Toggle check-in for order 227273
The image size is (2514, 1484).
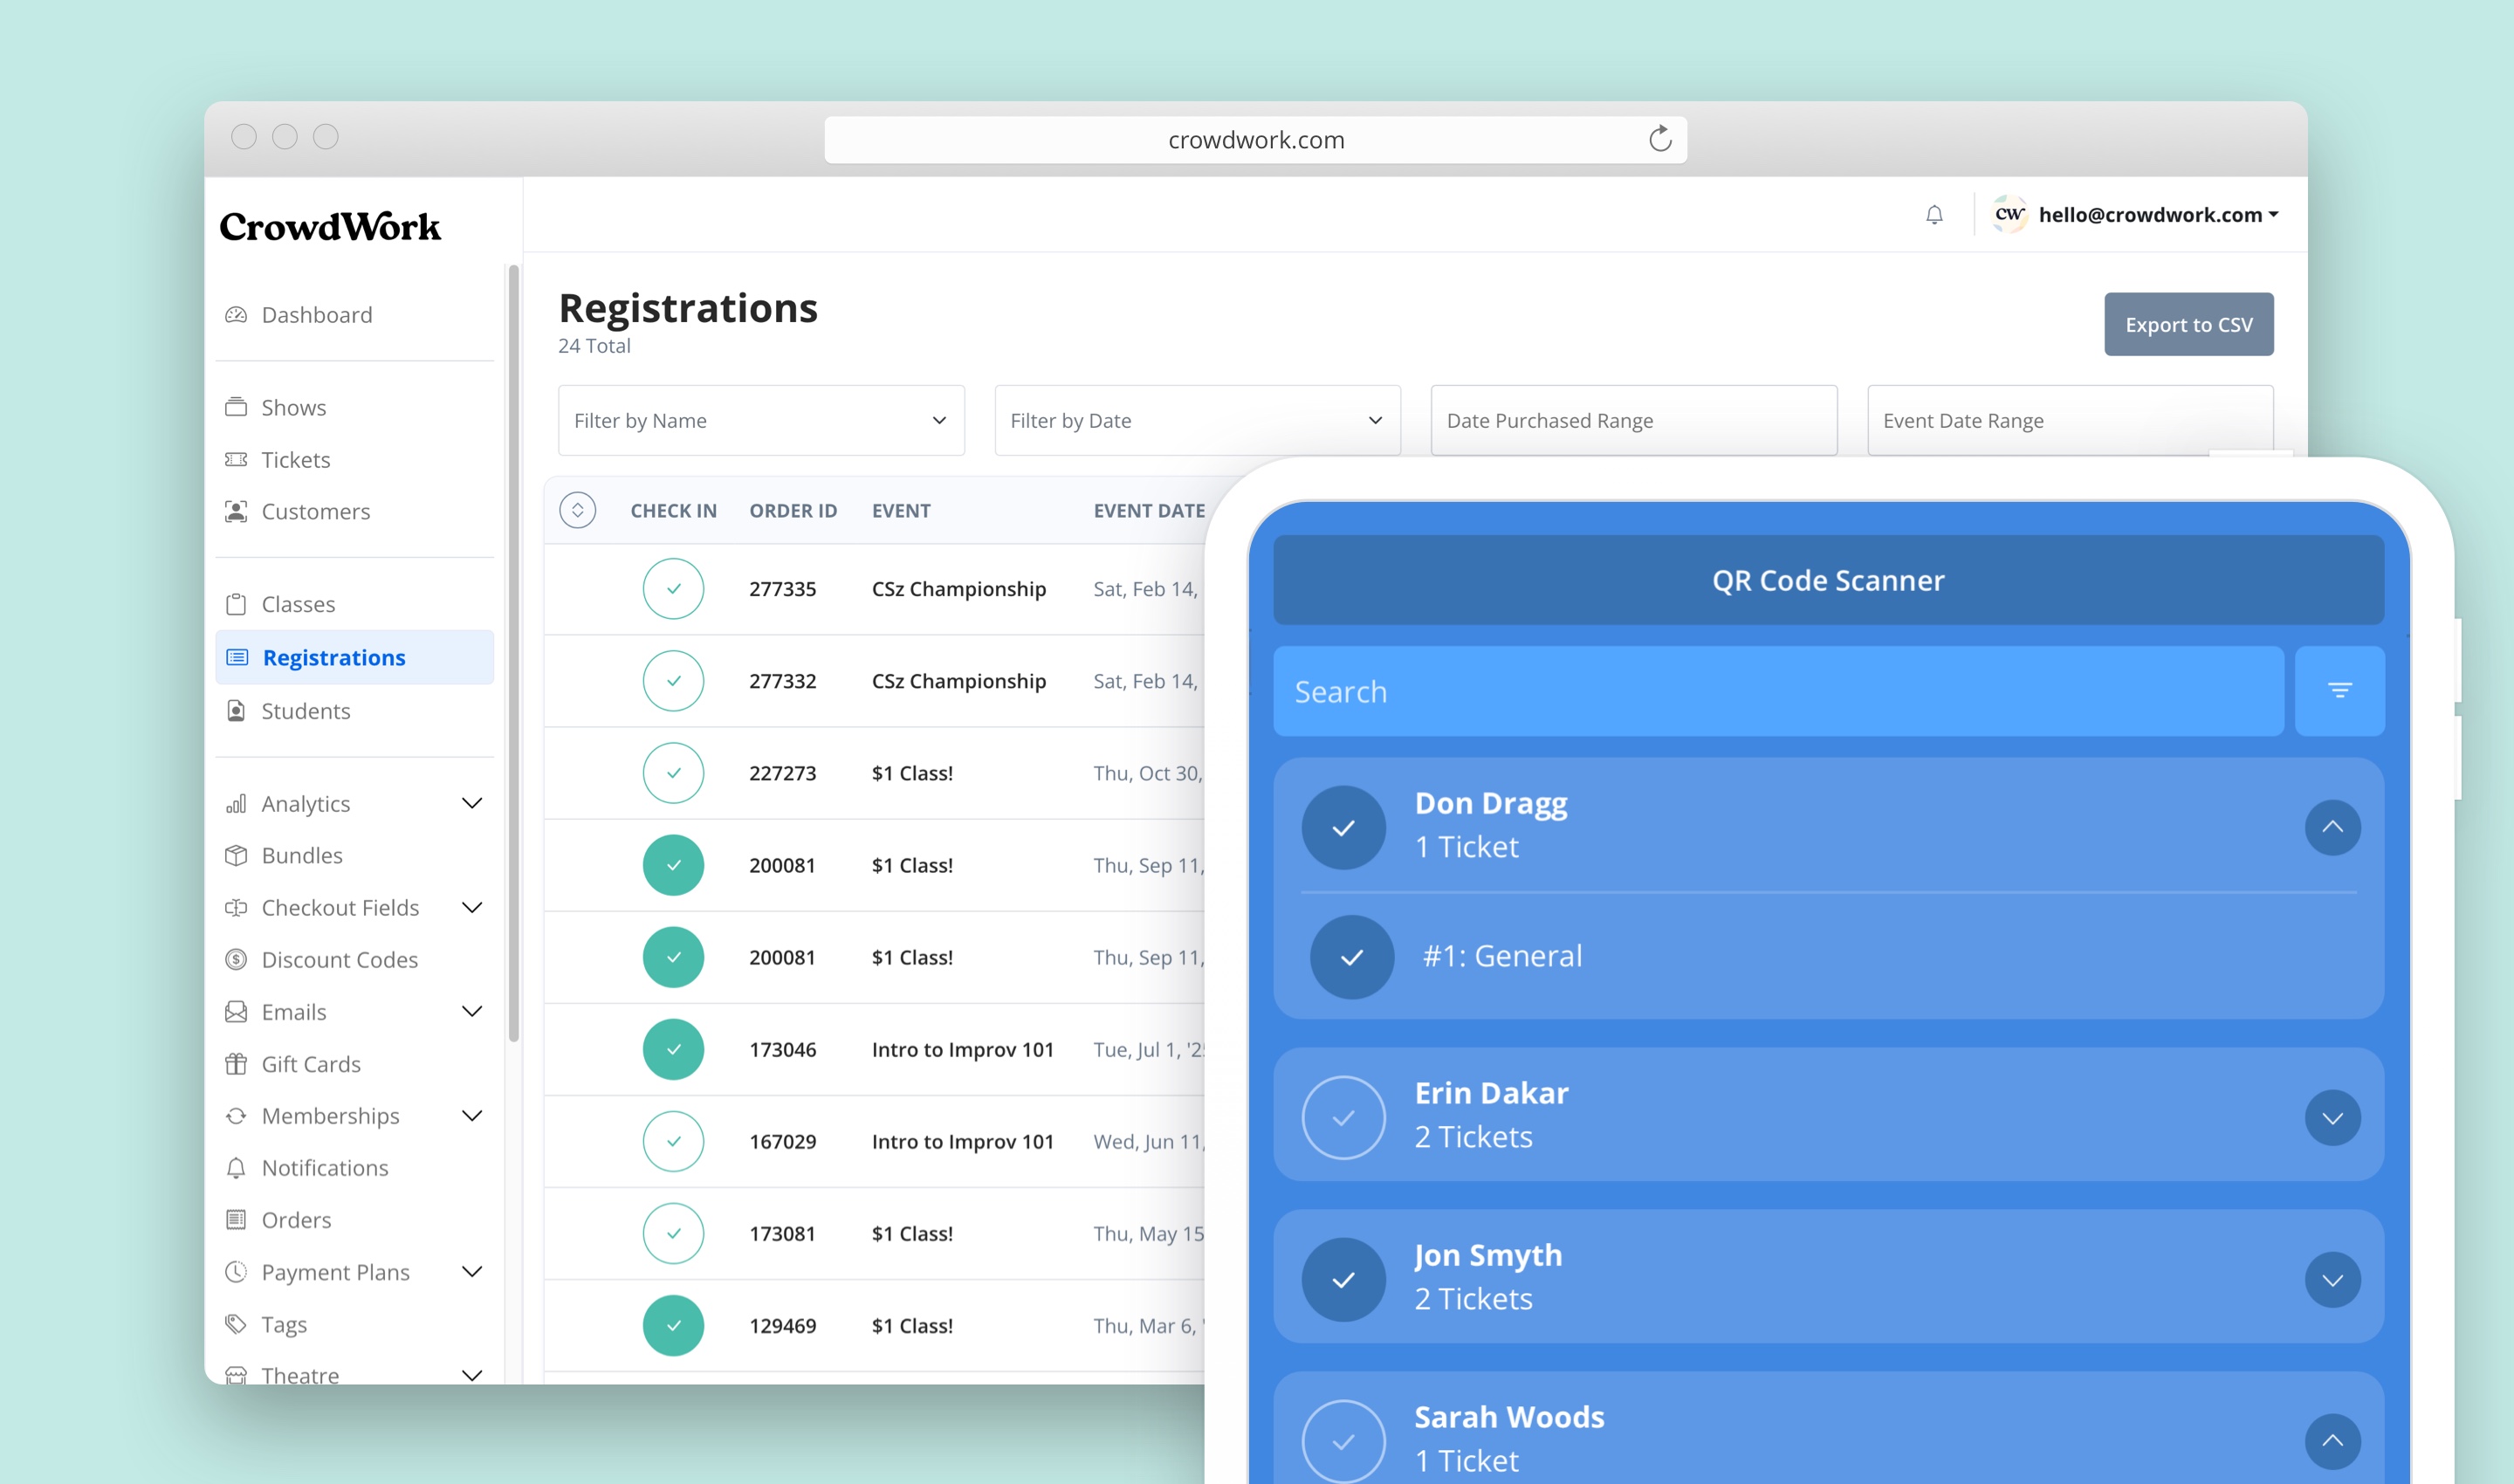pos(673,773)
